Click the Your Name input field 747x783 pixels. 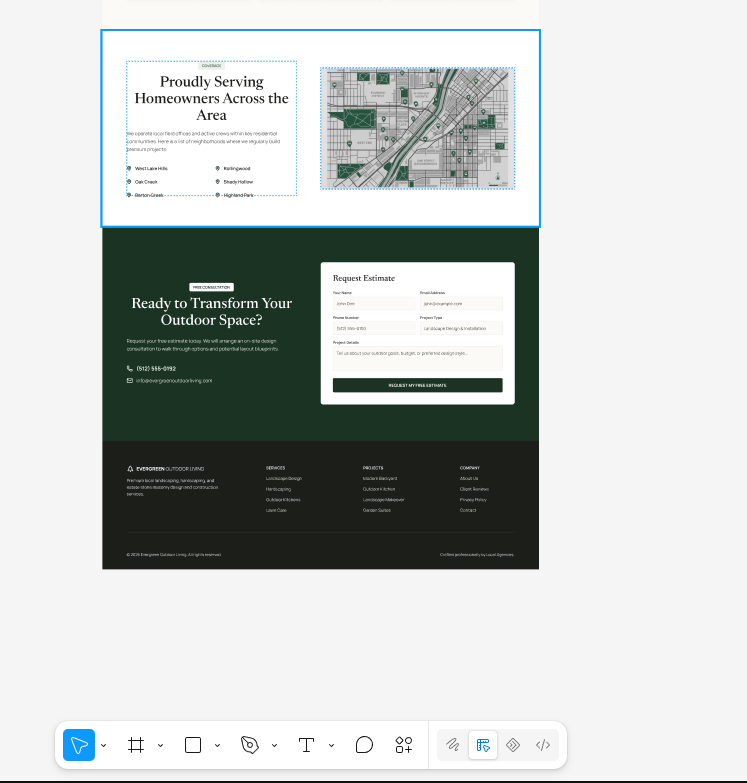374,304
